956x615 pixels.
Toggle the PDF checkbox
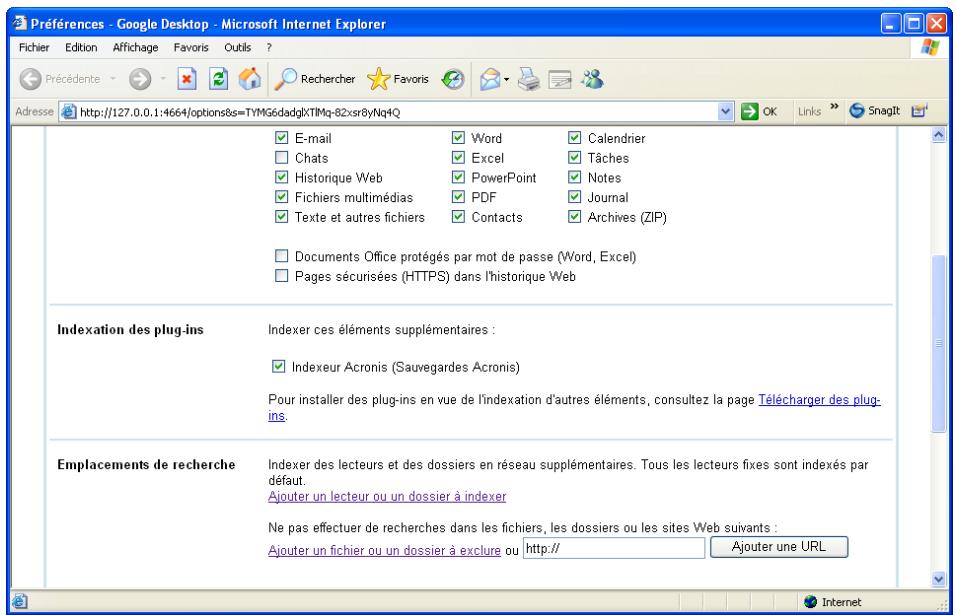[x=458, y=197]
